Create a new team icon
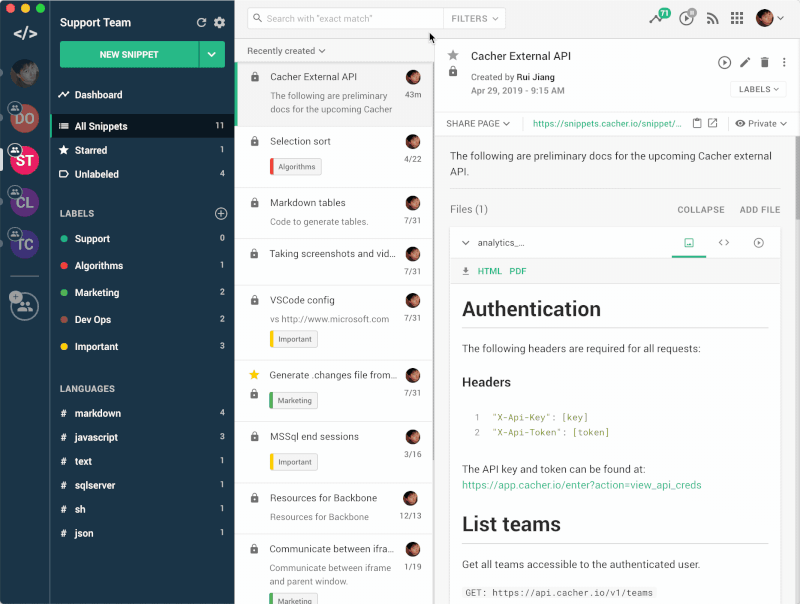The width and height of the screenshot is (800, 604). pyautogui.click(x=24, y=306)
